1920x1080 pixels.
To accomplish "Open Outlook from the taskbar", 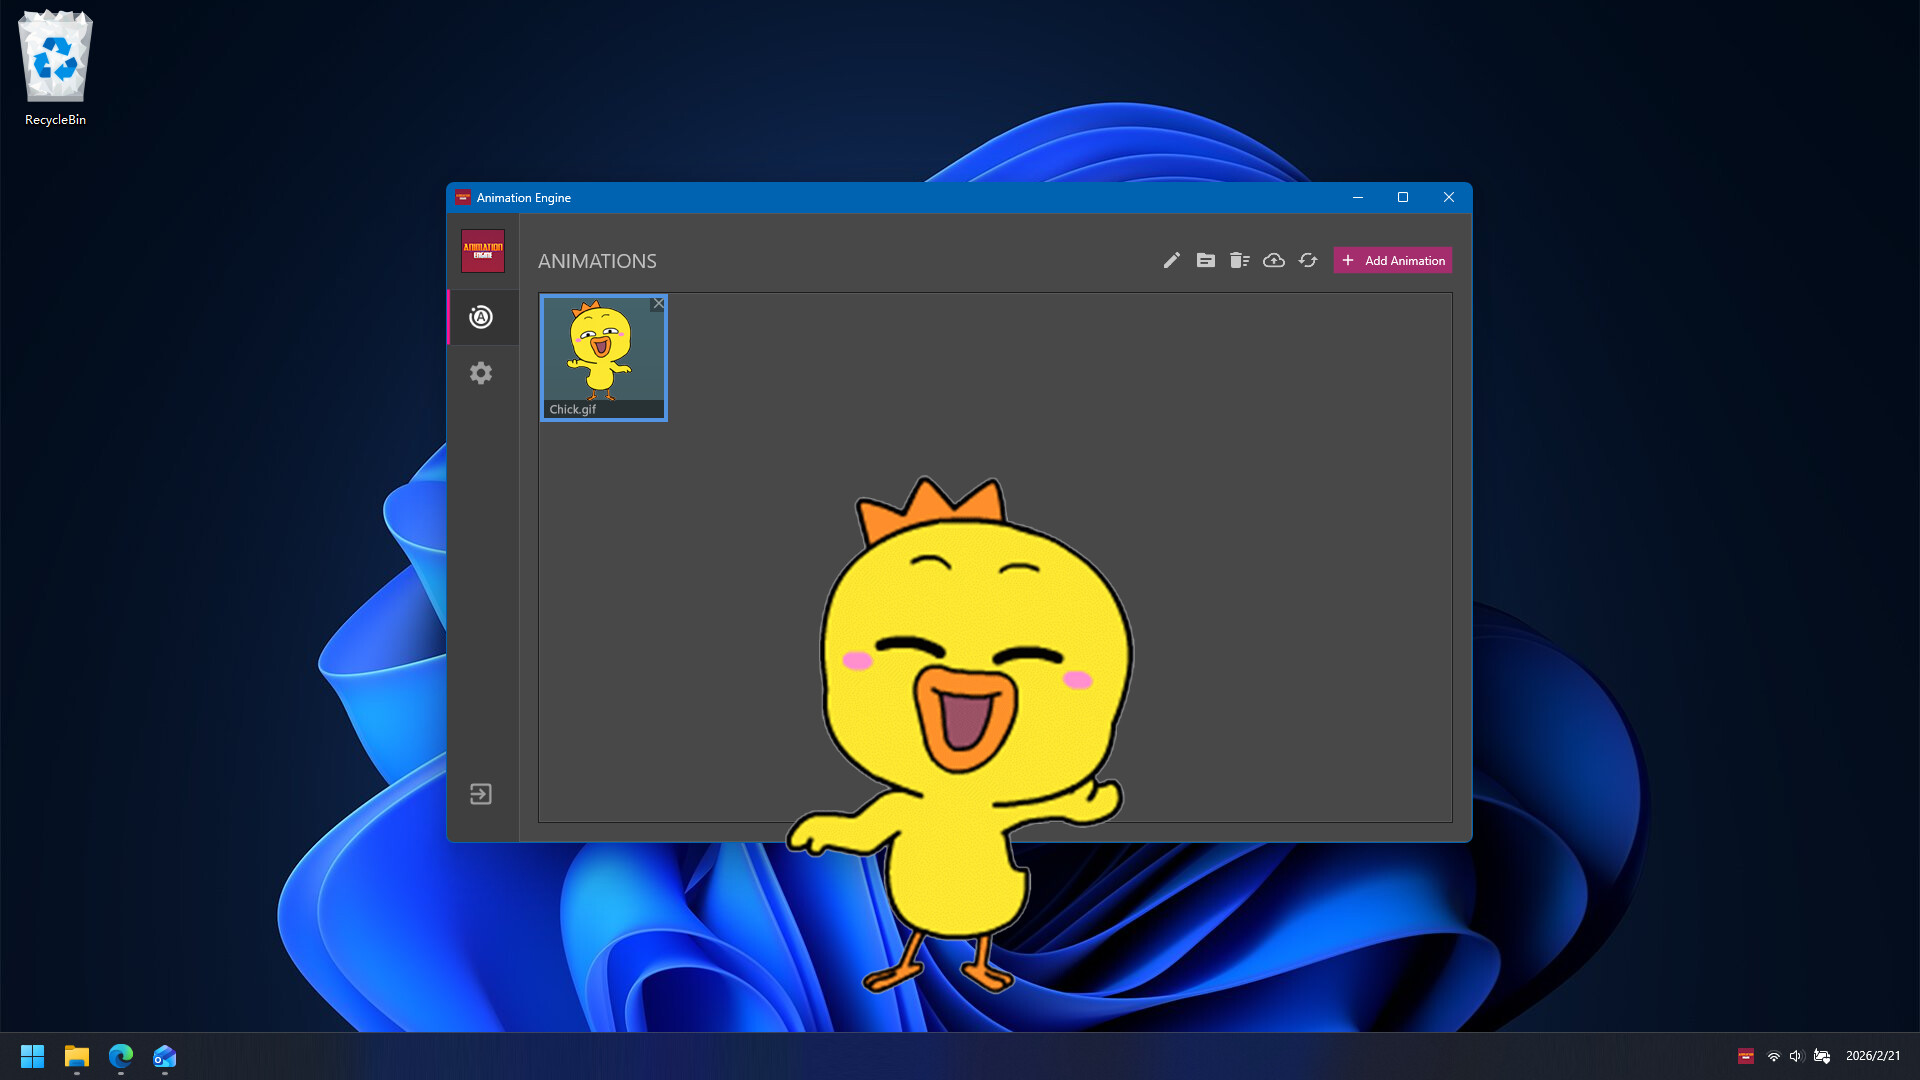I will tap(165, 1056).
